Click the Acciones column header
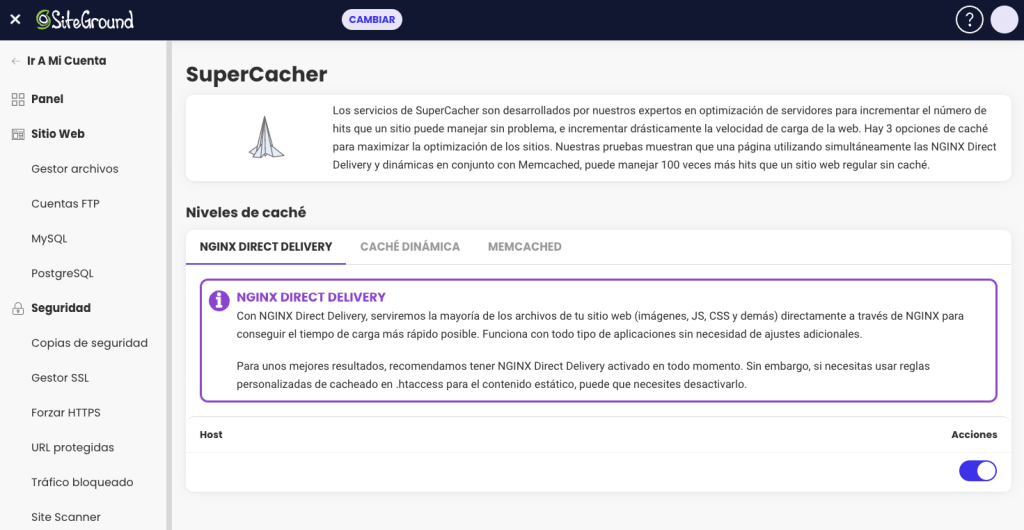This screenshot has width=1024, height=530. [x=974, y=435]
